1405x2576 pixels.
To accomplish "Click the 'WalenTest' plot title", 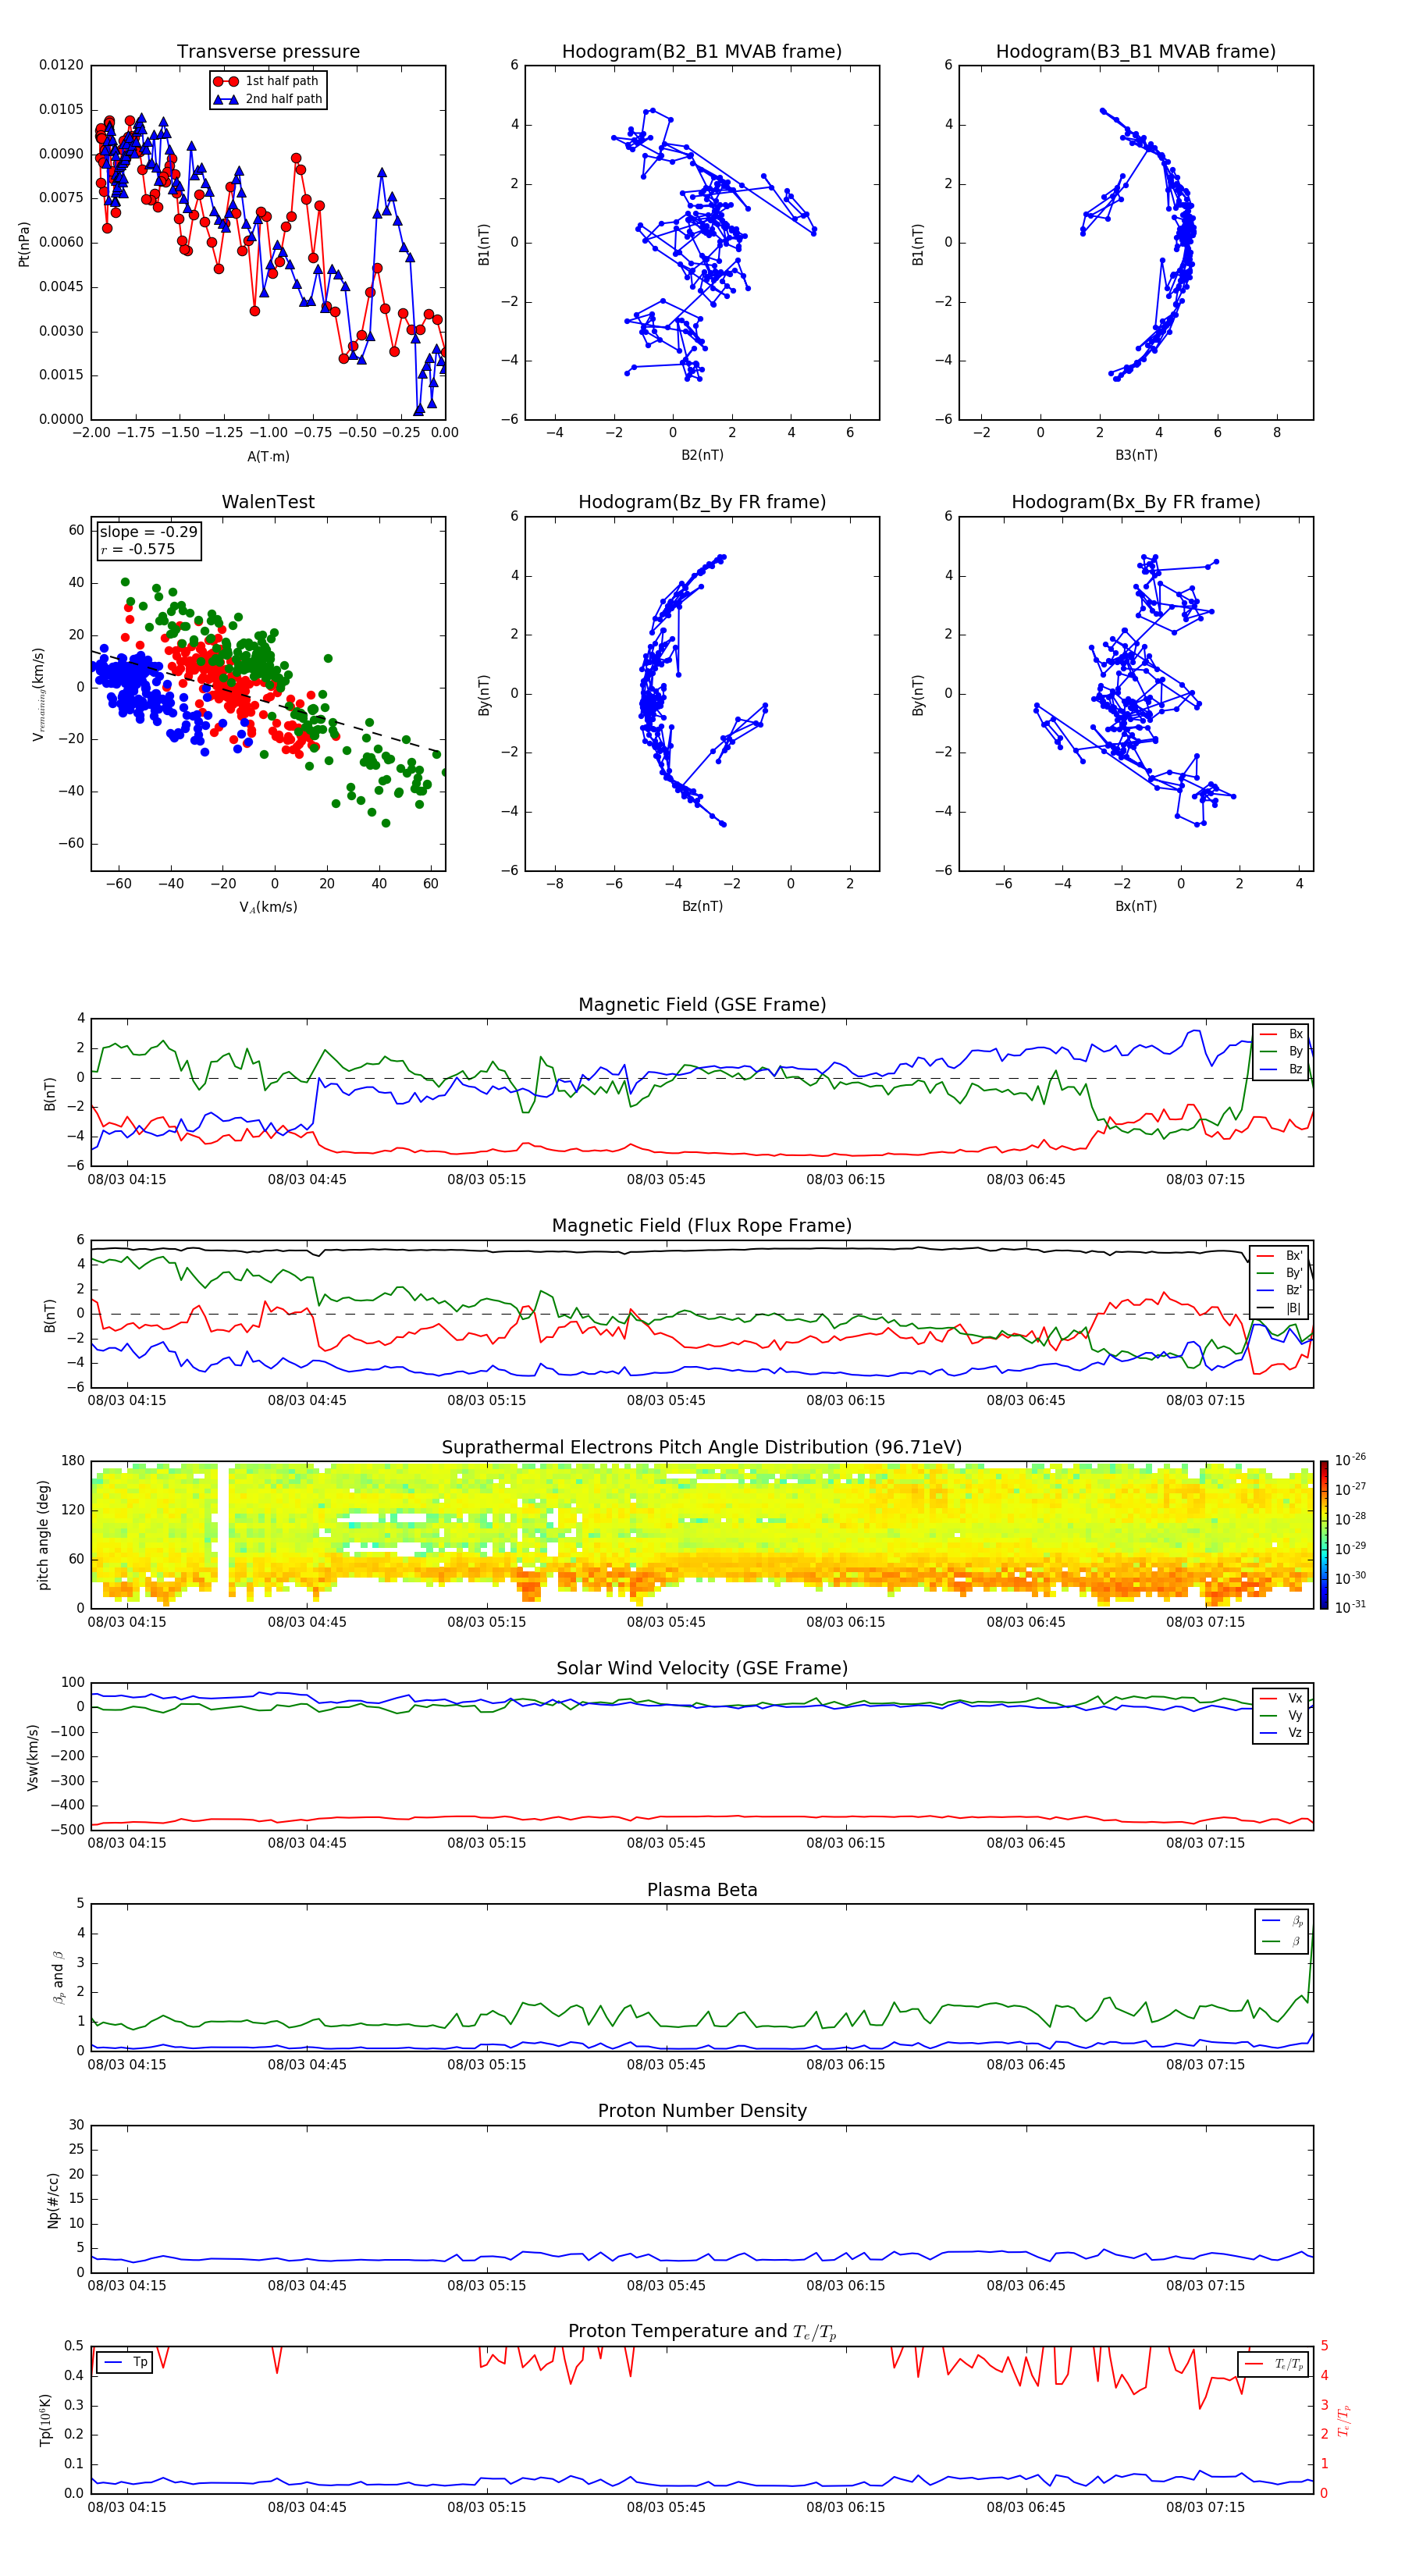I will pyautogui.click(x=268, y=502).
